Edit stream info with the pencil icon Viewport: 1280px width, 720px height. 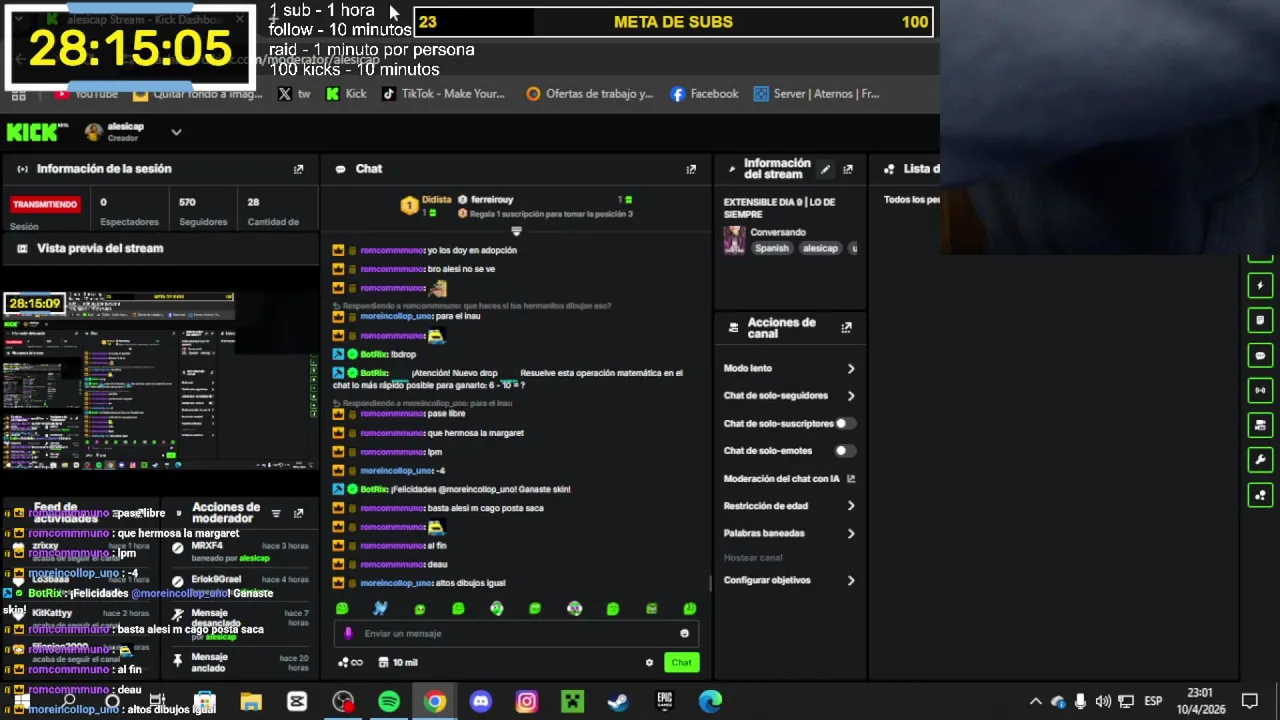(x=825, y=169)
